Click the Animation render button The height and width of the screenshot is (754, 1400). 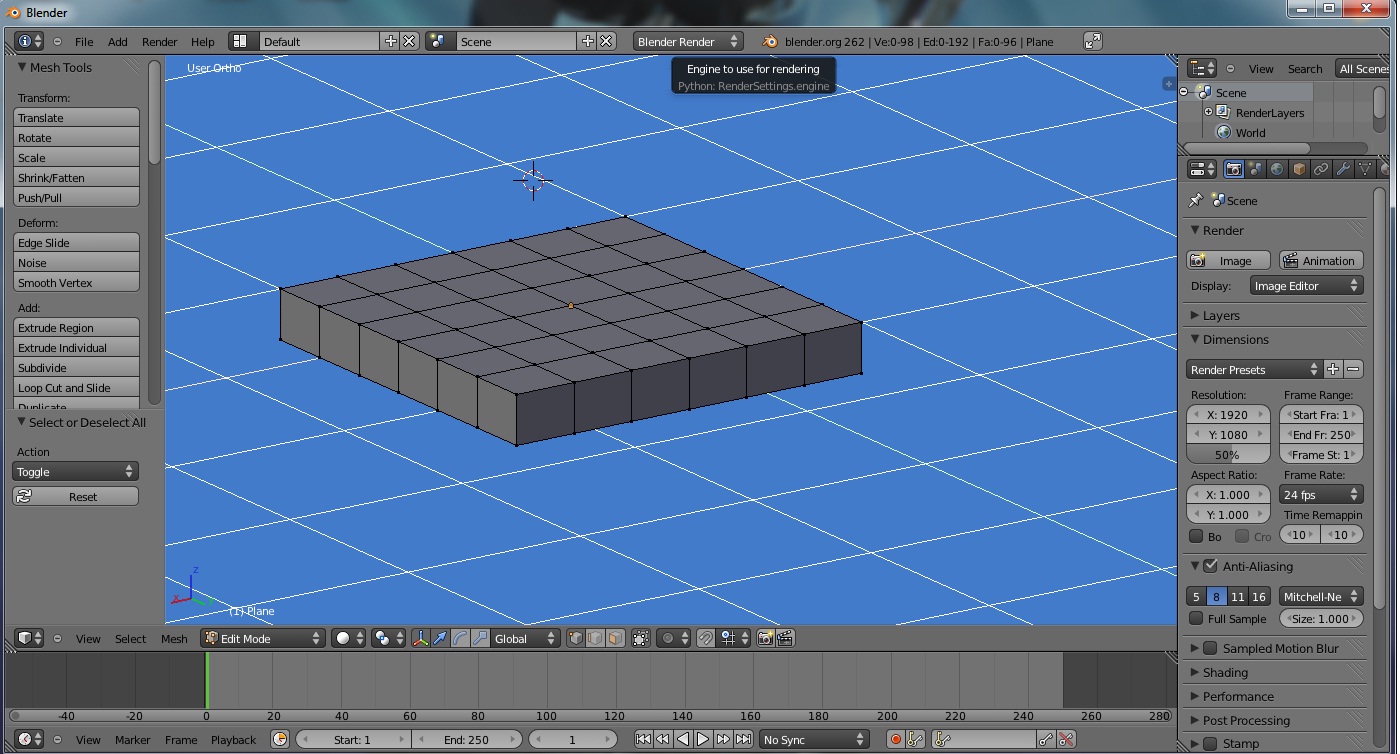click(x=1319, y=260)
